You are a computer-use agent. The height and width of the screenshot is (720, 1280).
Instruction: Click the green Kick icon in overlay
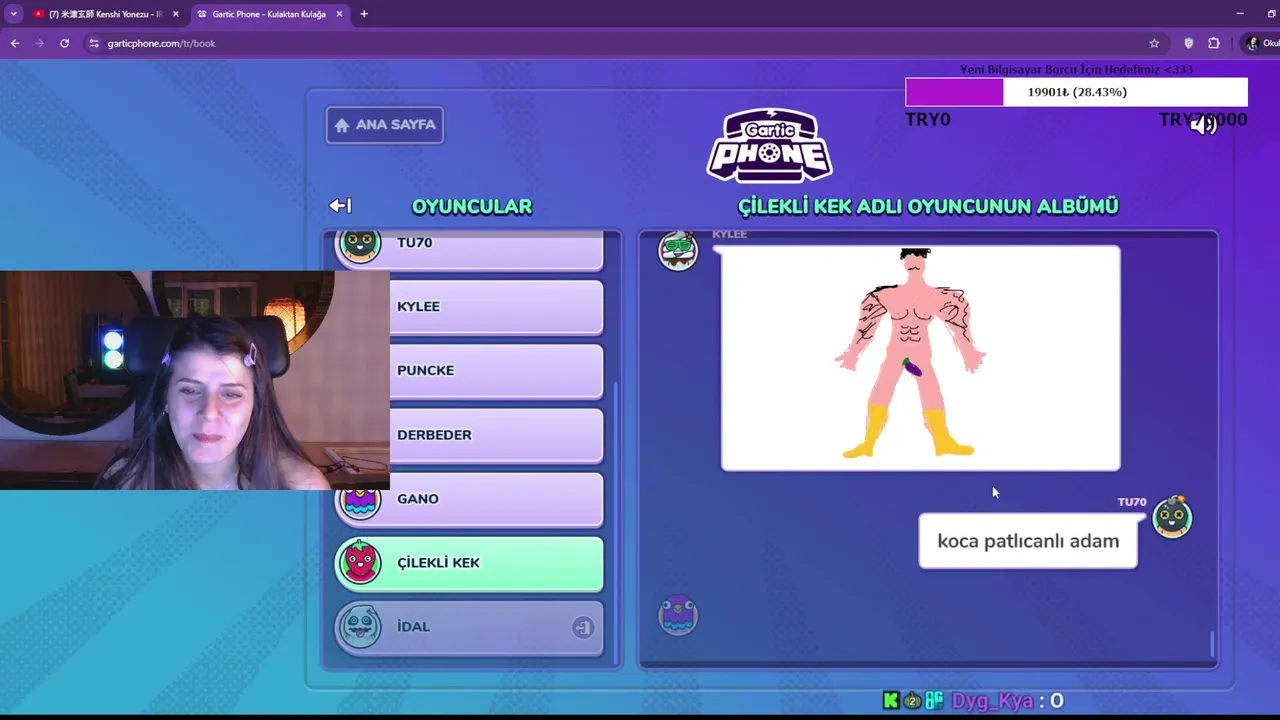(890, 701)
